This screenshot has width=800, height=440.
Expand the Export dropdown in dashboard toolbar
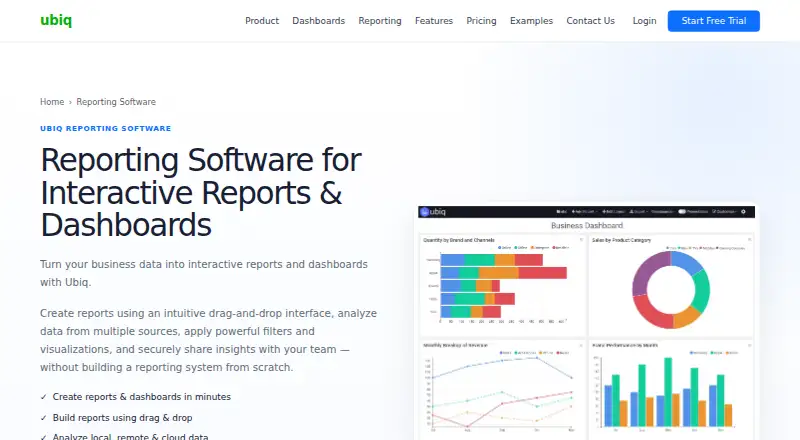(x=639, y=211)
